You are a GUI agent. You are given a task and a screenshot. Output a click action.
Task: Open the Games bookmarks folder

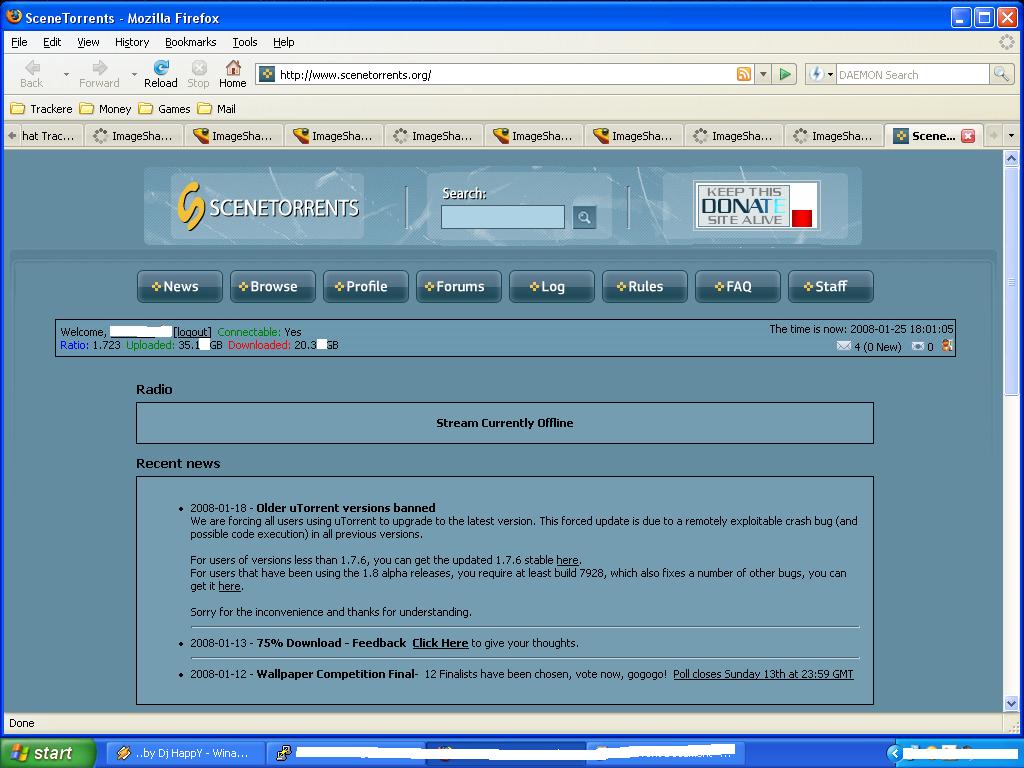coord(165,109)
